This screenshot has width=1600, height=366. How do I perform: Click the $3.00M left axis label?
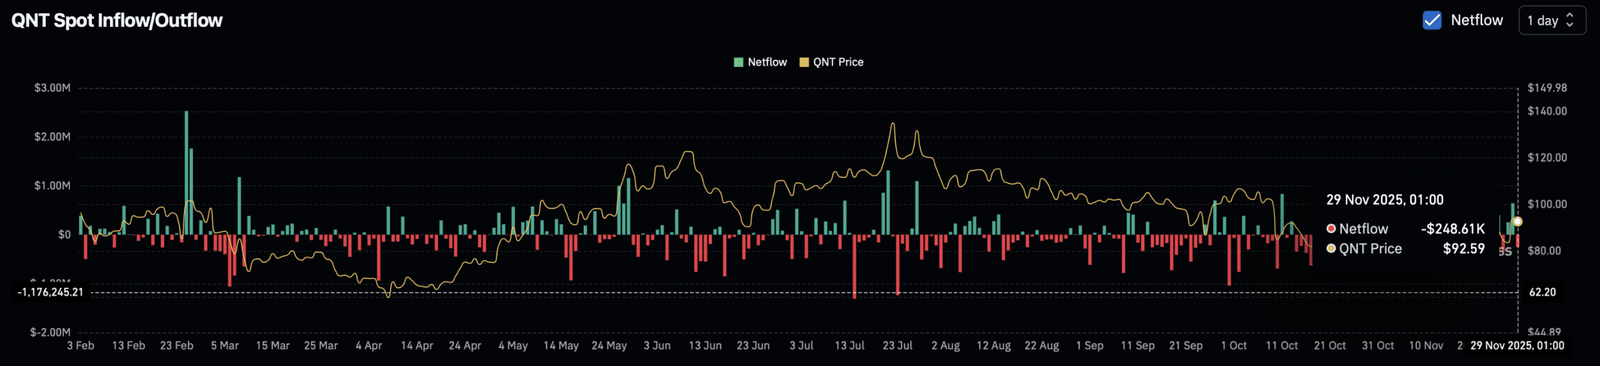click(x=52, y=88)
